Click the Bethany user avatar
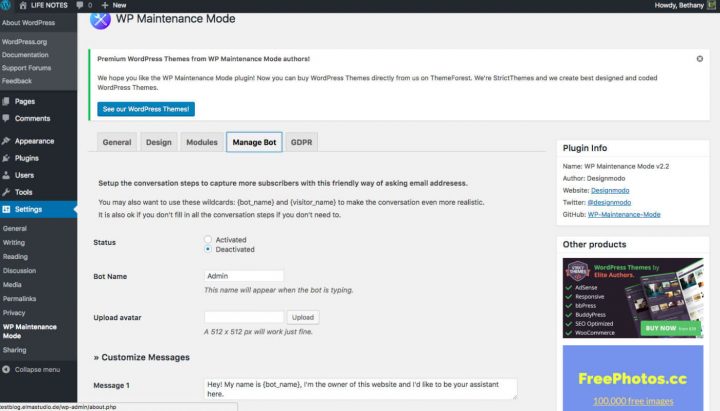This screenshot has width=720, height=411. 712,5
